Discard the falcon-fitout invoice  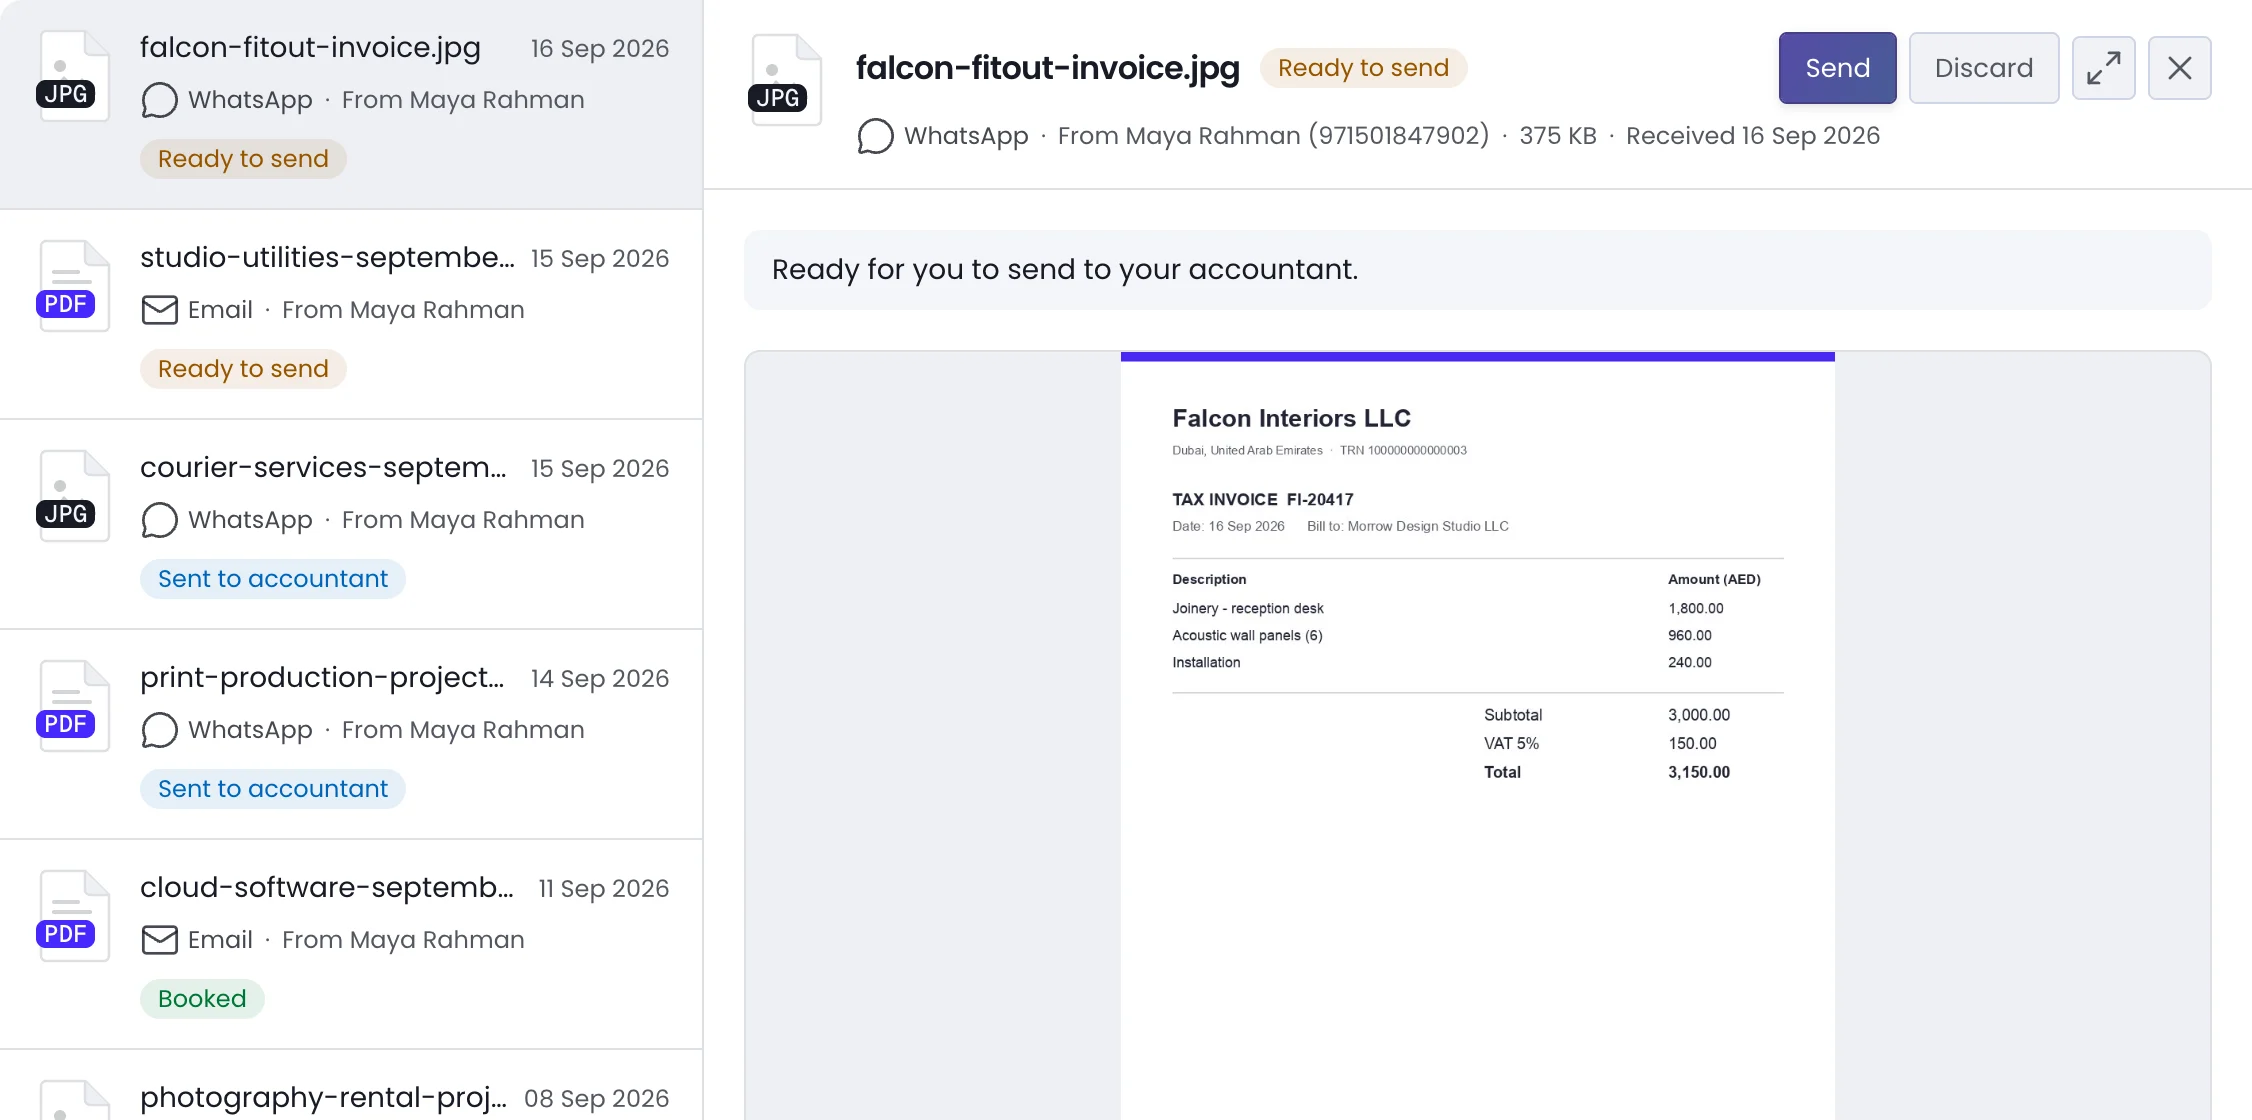pyautogui.click(x=1984, y=68)
